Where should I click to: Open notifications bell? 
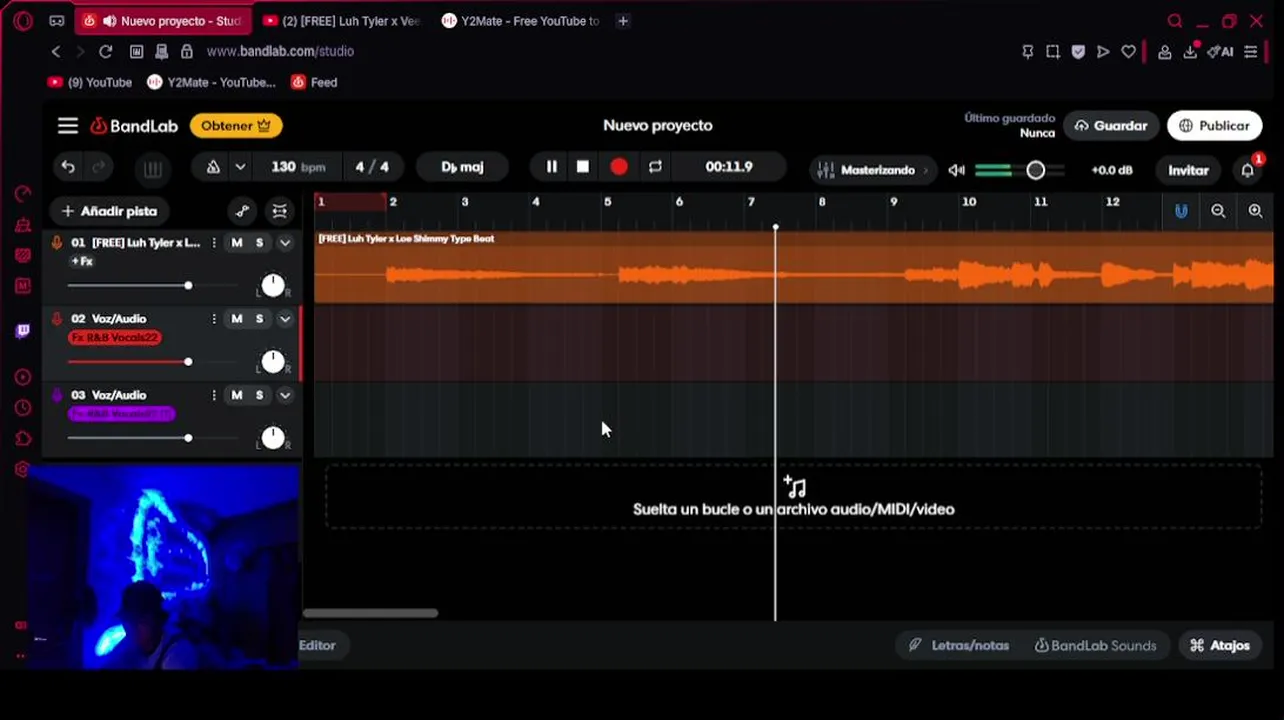click(1248, 170)
